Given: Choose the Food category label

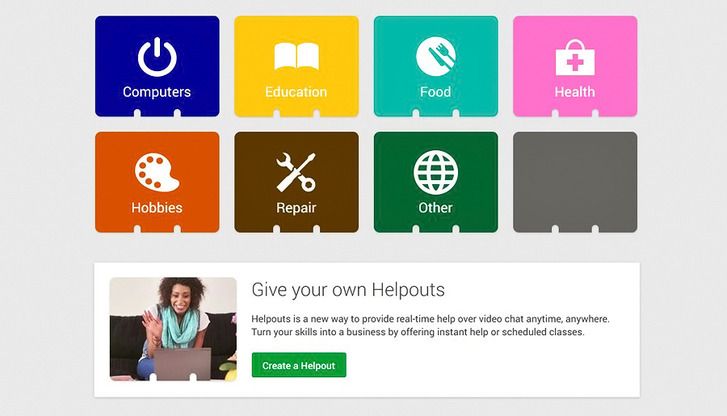Looking at the screenshot, I should point(435,92).
